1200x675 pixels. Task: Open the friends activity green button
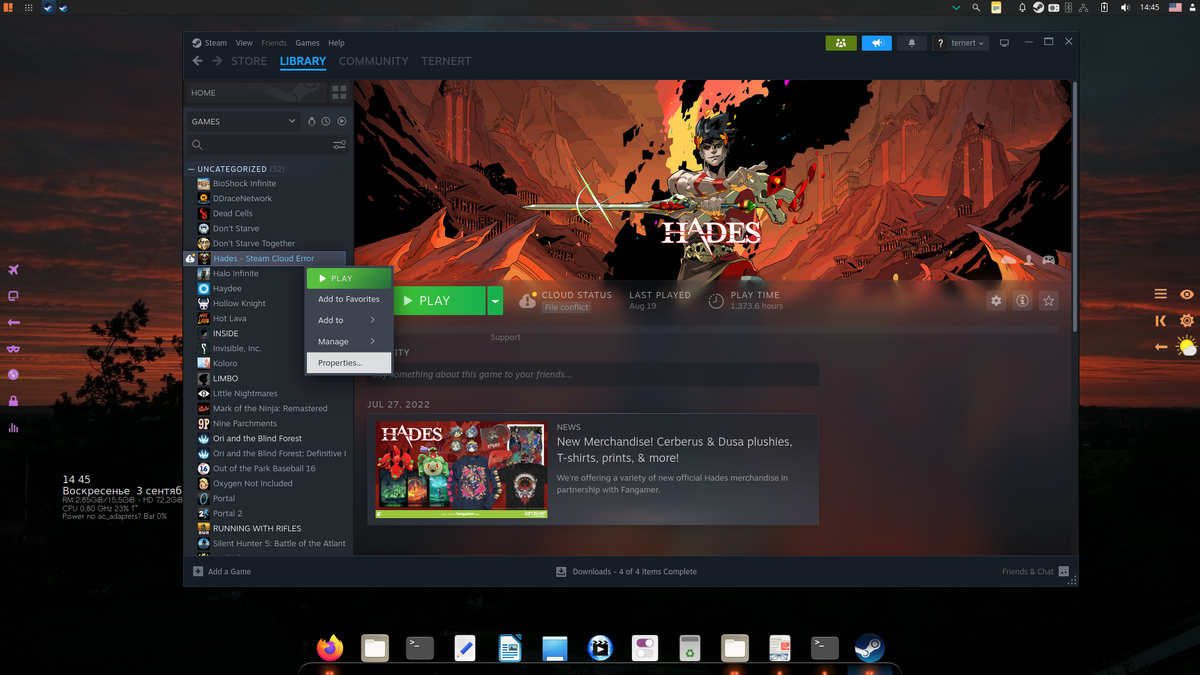[x=841, y=43]
